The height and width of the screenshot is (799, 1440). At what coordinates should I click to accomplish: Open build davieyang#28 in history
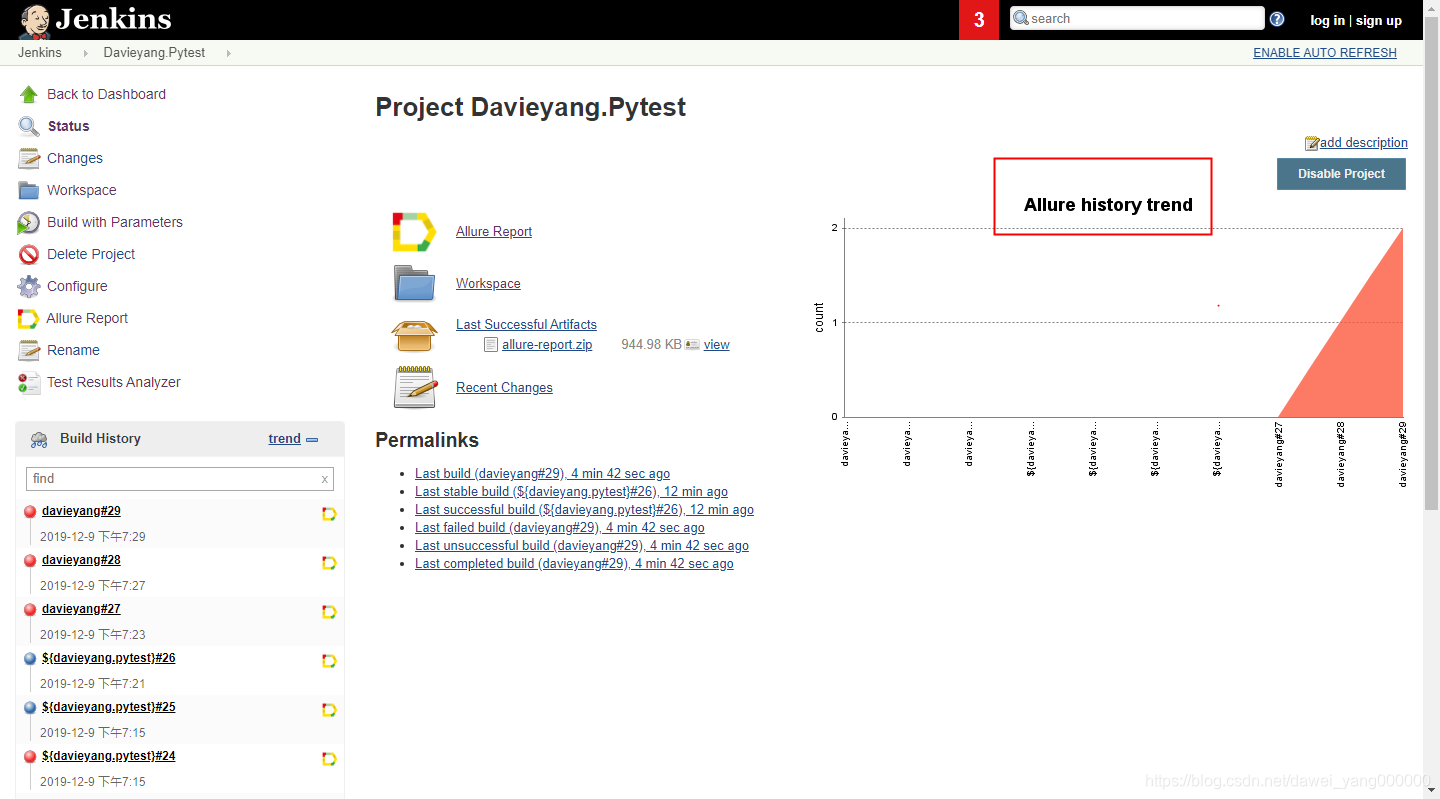coord(81,560)
